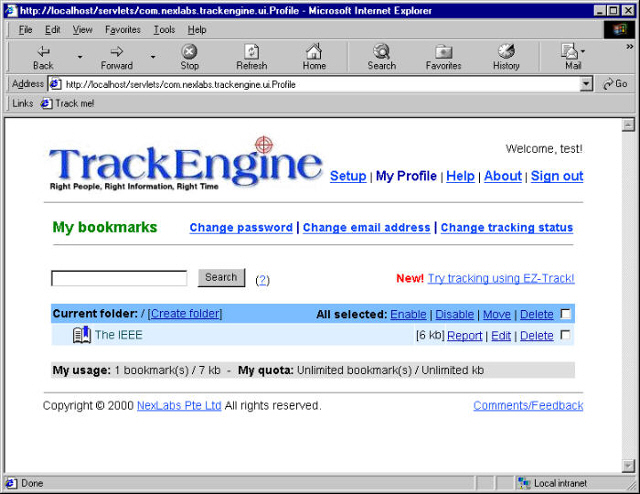Click the book icon beside The IEEE
The height and width of the screenshot is (494, 640).
point(82,335)
